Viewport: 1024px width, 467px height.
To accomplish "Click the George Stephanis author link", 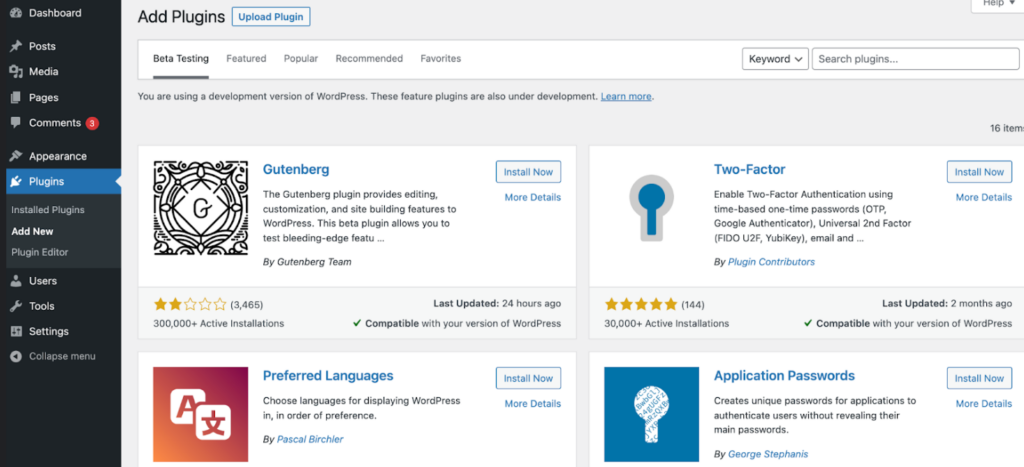I will (x=768, y=454).
